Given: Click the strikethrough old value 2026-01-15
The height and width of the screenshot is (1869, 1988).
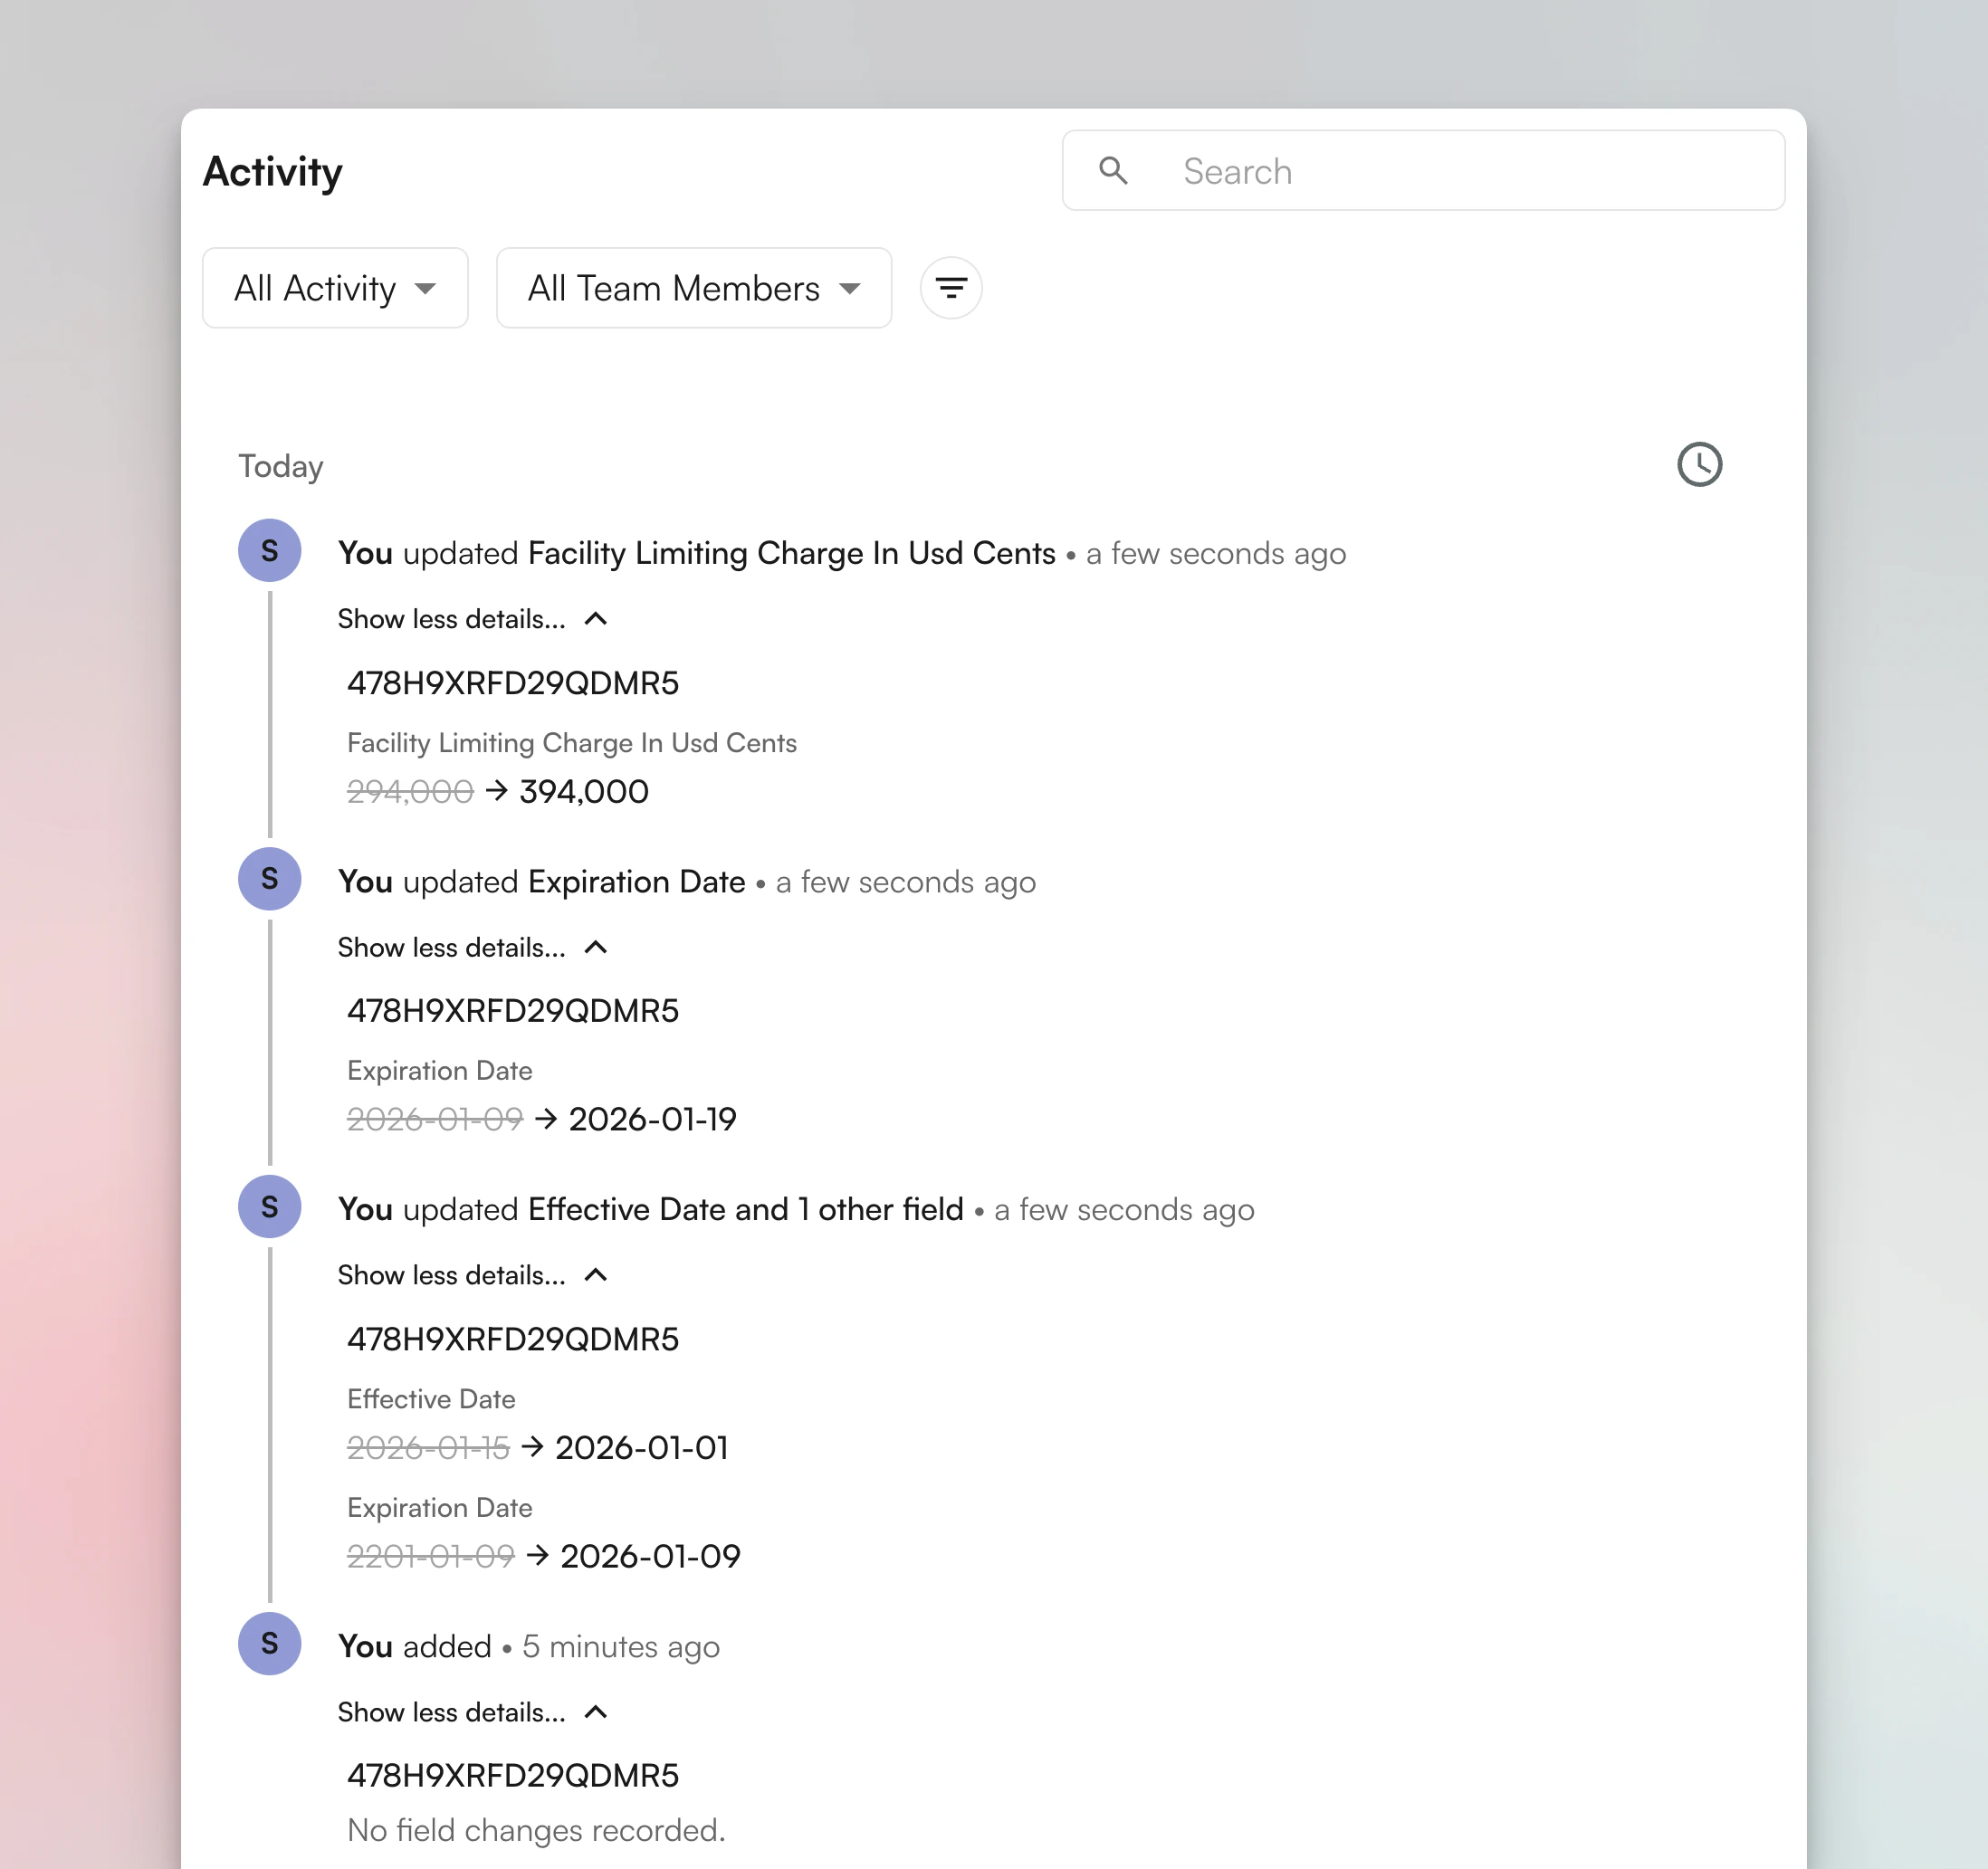Looking at the screenshot, I should (x=428, y=1446).
